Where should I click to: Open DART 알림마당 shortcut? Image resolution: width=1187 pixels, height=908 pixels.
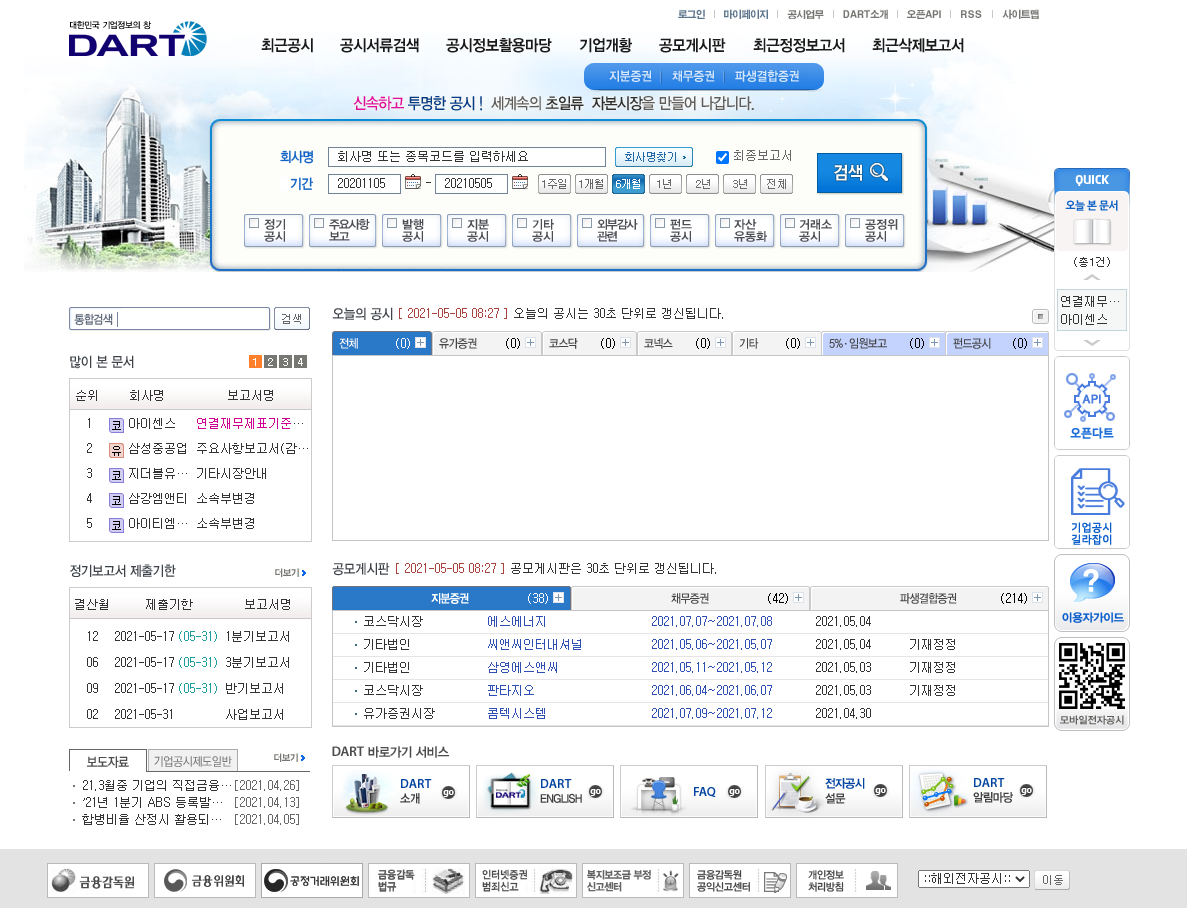coord(978,791)
